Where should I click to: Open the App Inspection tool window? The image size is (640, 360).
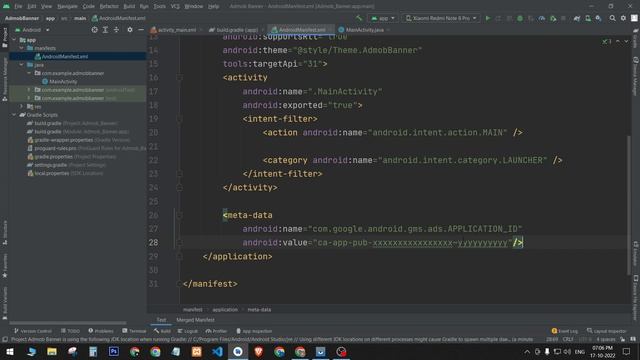[x=254, y=331]
